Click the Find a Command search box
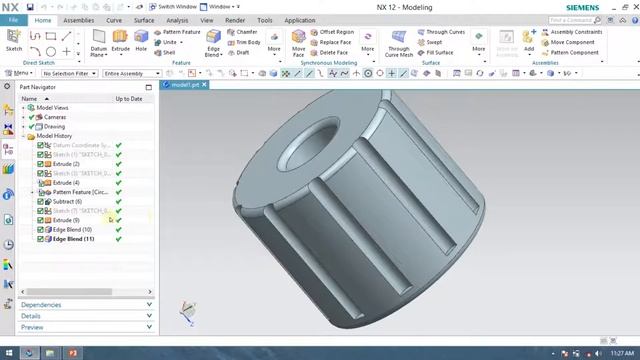The width and height of the screenshot is (640, 360). (575, 20)
